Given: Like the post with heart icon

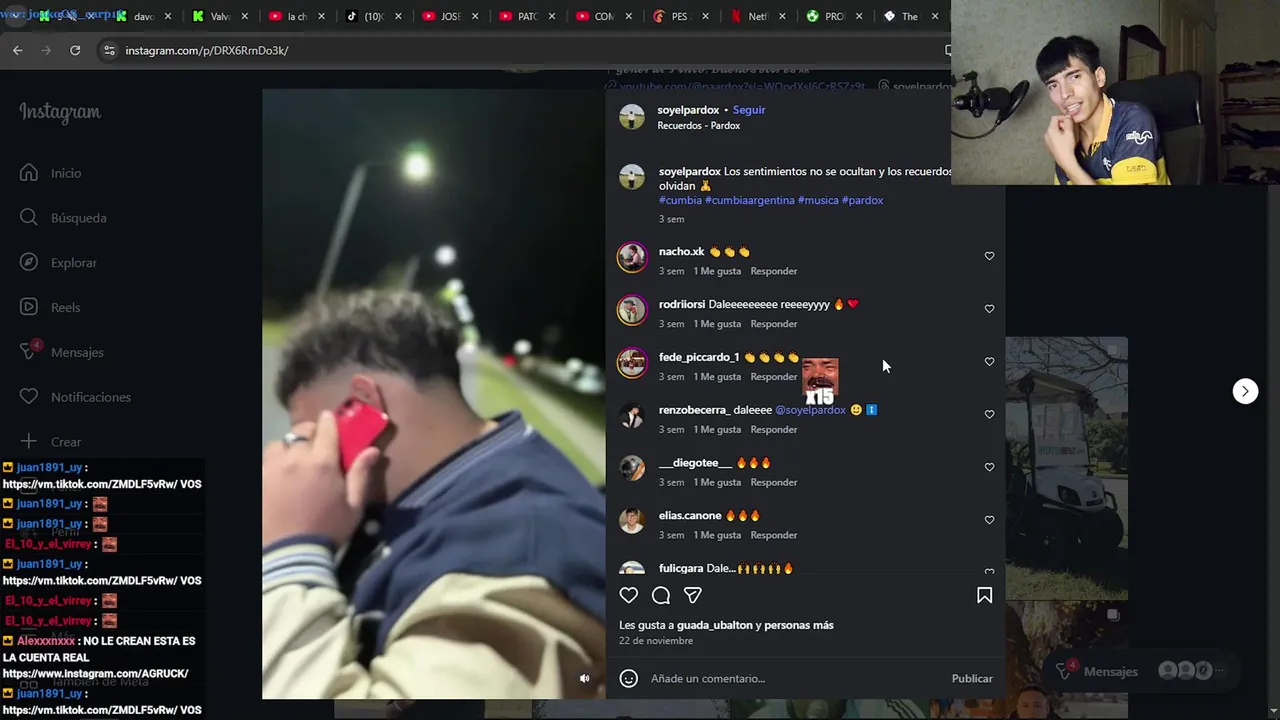Looking at the screenshot, I should tap(628, 595).
